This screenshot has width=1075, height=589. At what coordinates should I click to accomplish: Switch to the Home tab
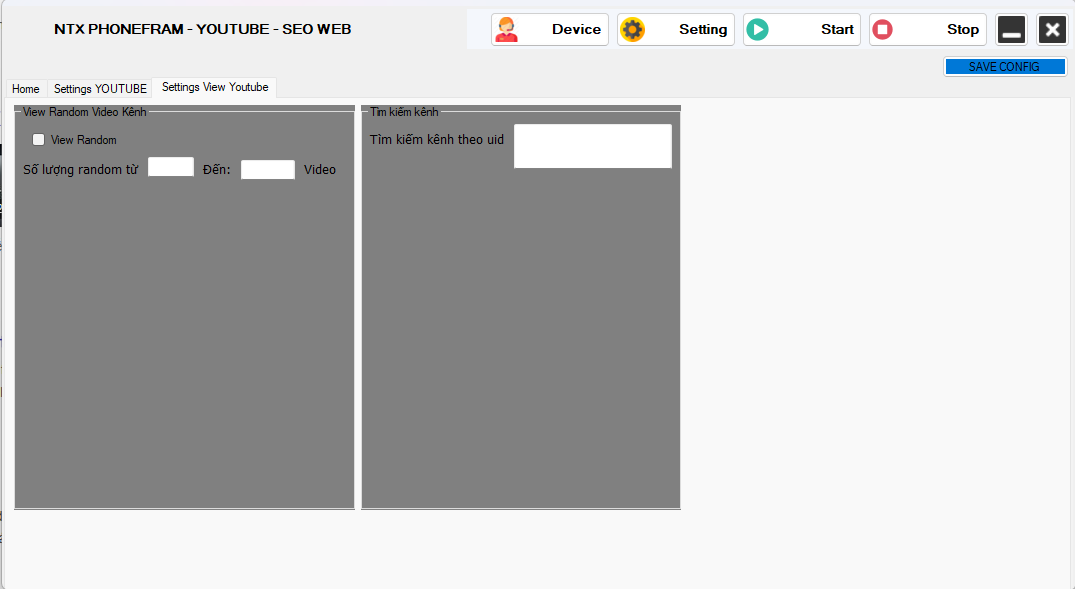tap(26, 89)
